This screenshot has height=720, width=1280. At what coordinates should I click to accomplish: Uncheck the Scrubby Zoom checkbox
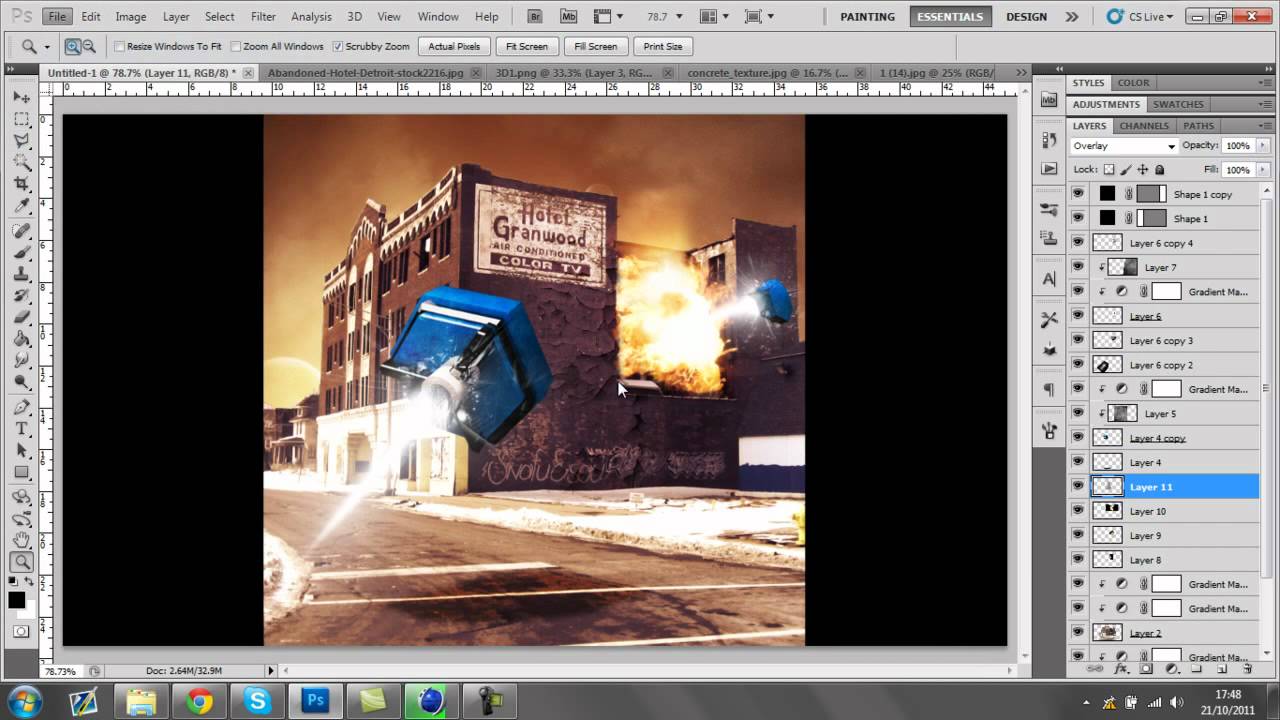coord(338,46)
